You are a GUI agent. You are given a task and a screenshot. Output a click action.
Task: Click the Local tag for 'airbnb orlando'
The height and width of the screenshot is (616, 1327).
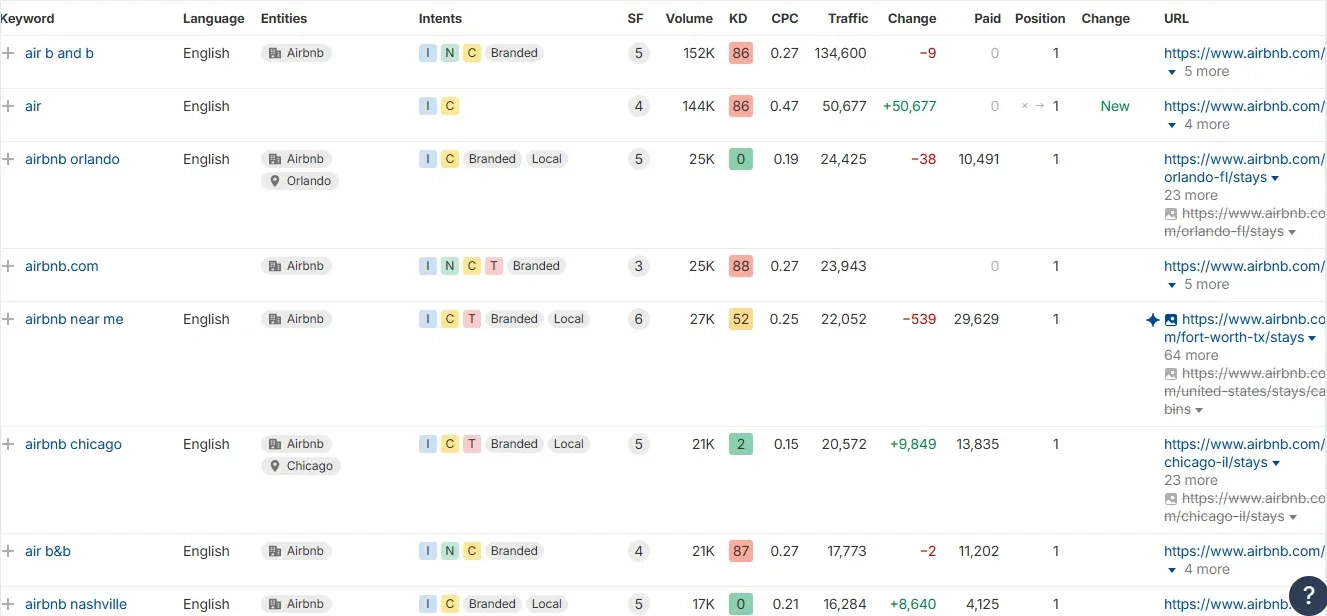point(547,159)
